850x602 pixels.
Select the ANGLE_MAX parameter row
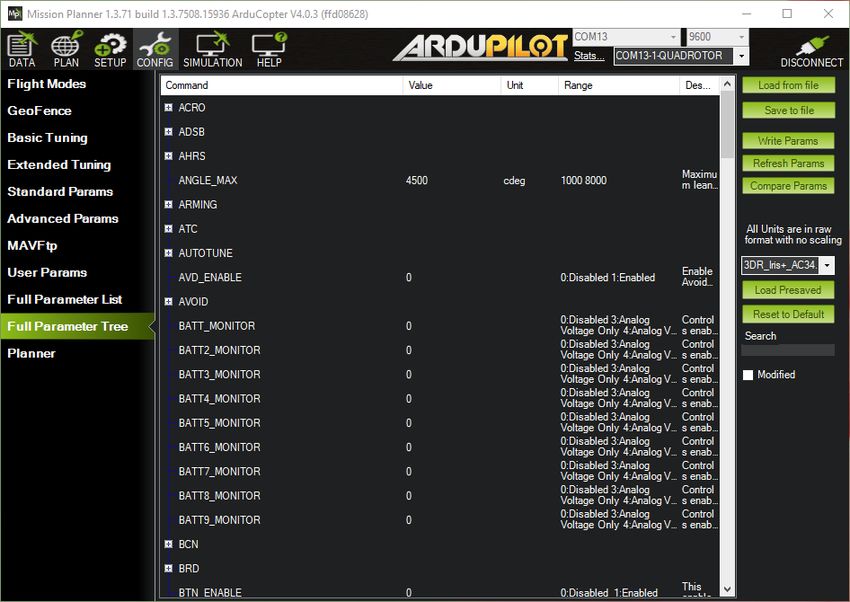coord(441,180)
